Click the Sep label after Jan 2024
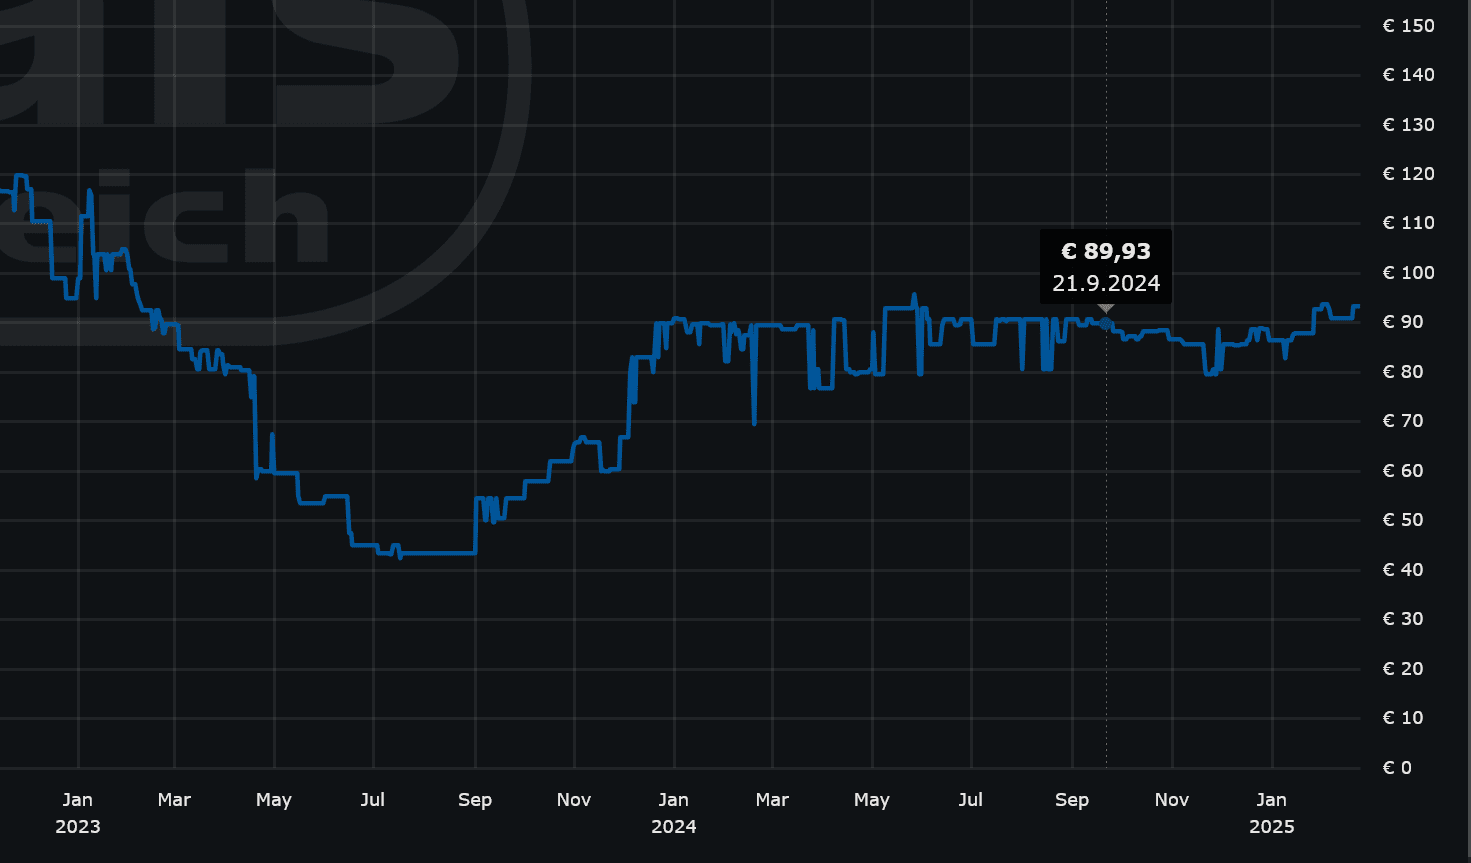 coord(1072,800)
